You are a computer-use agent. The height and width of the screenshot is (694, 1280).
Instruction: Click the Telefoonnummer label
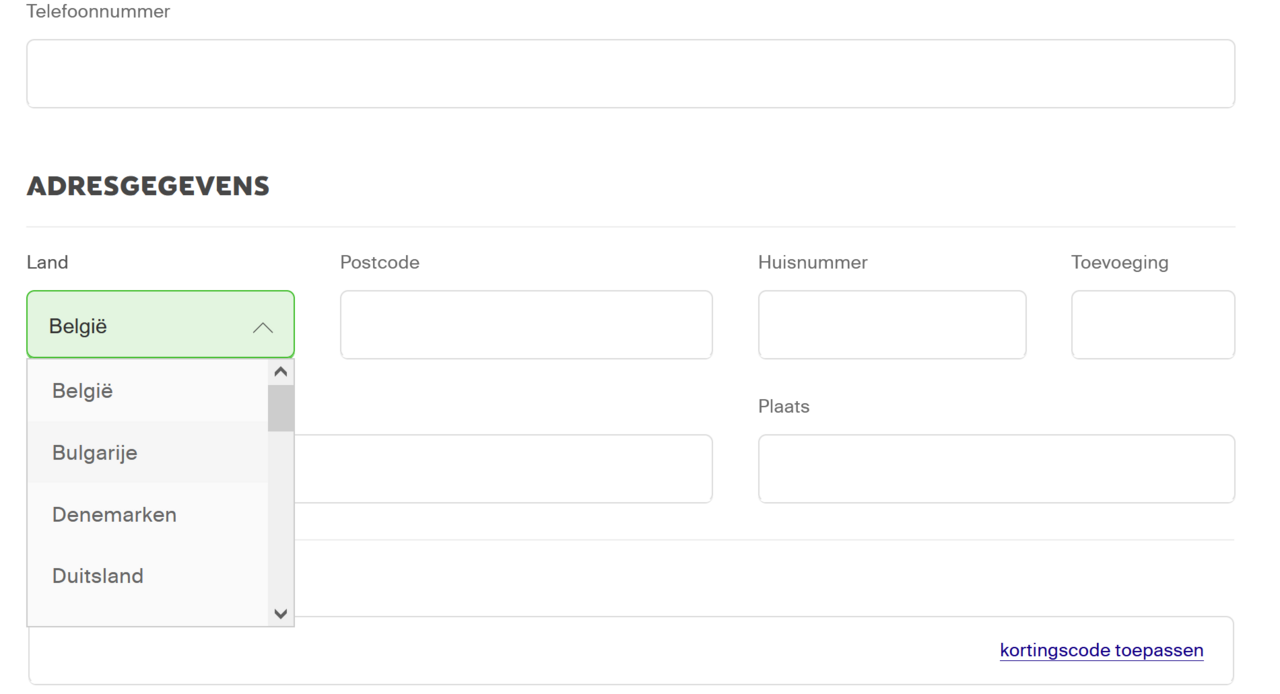(x=98, y=12)
